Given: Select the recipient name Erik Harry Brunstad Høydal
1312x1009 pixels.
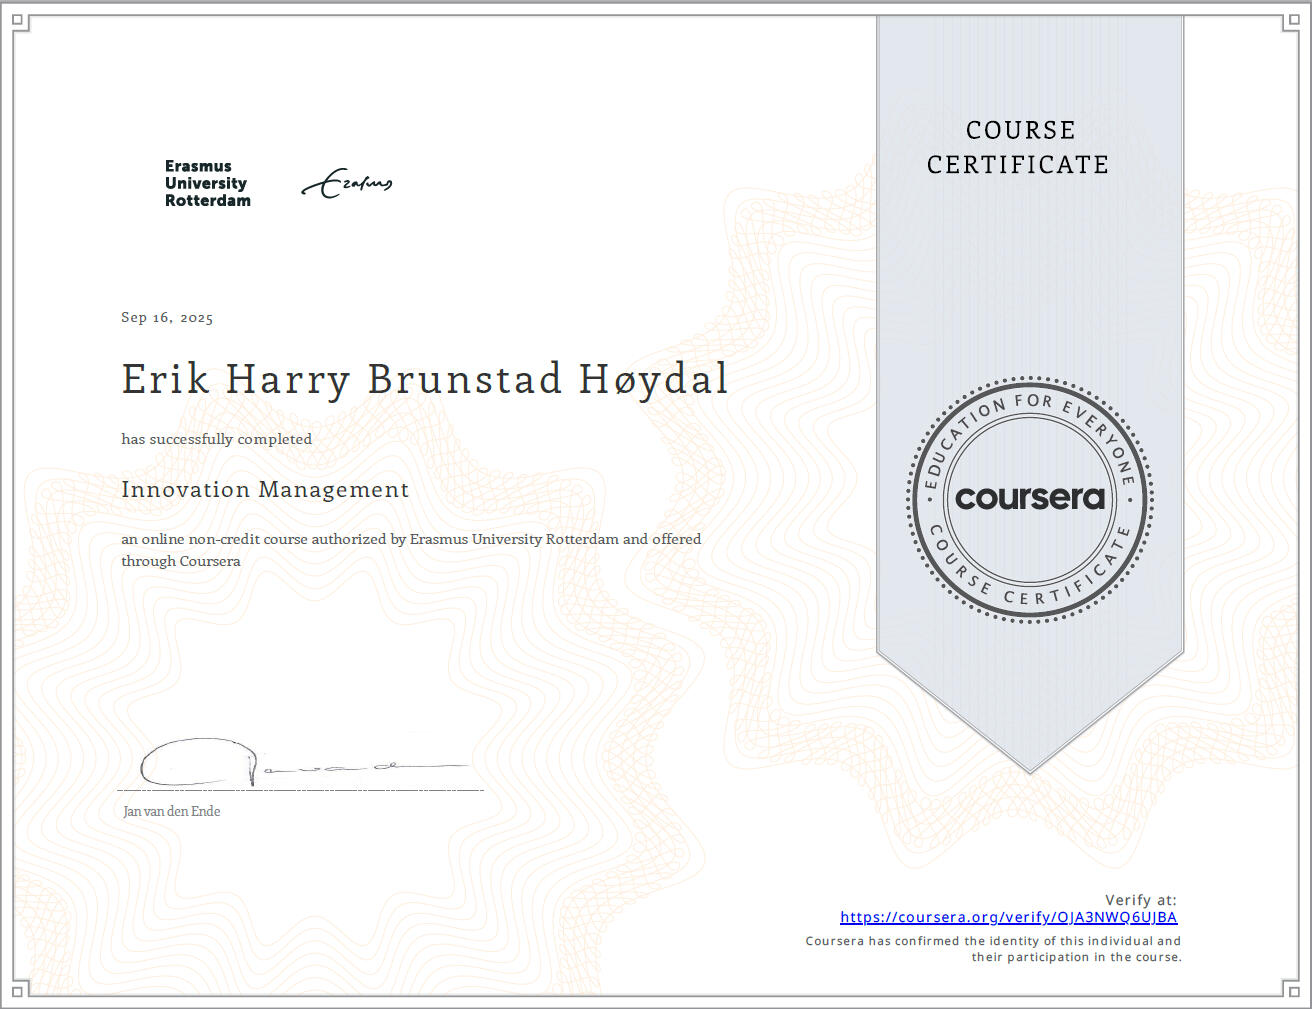Looking at the screenshot, I should (x=424, y=380).
